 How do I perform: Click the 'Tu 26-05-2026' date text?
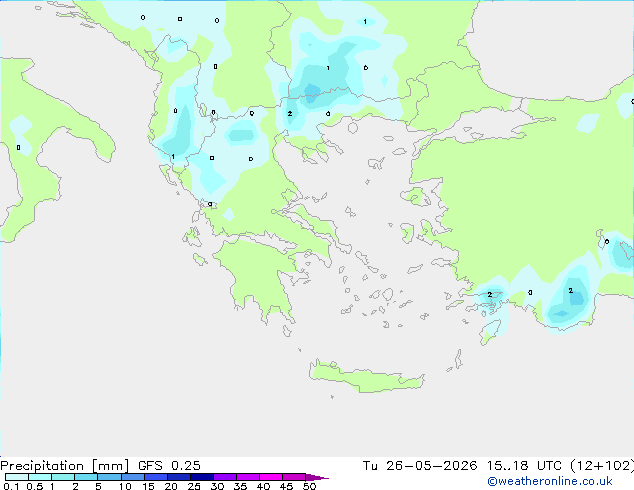coord(420,466)
